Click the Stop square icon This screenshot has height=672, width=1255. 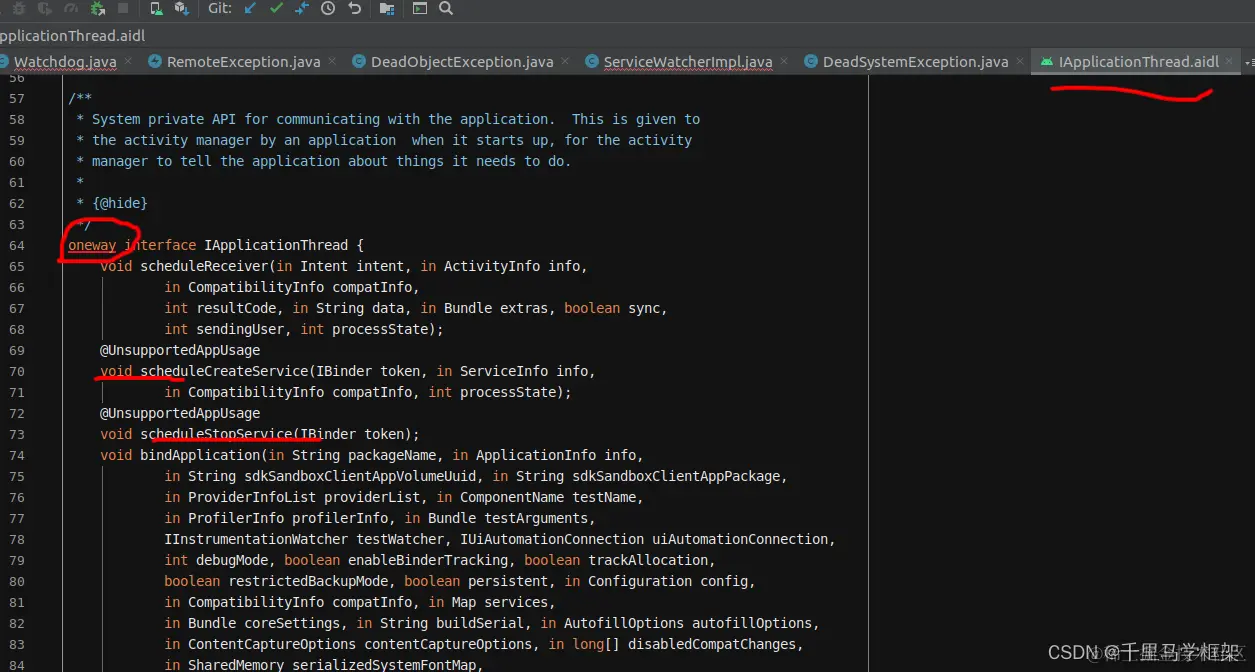[123, 8]
